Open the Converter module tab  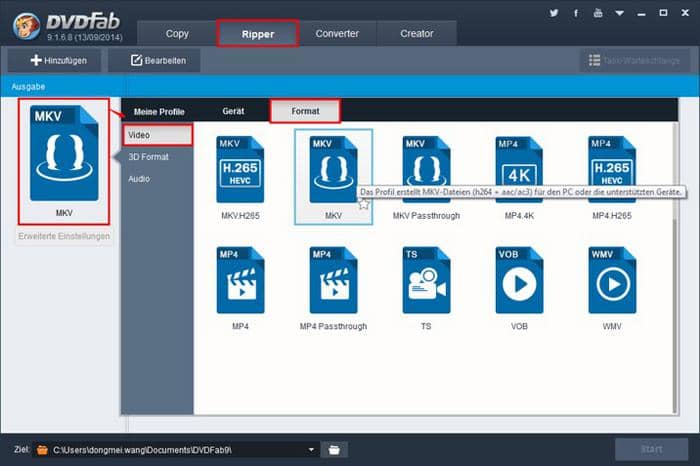pyautogui.click(x=337, y=33)
